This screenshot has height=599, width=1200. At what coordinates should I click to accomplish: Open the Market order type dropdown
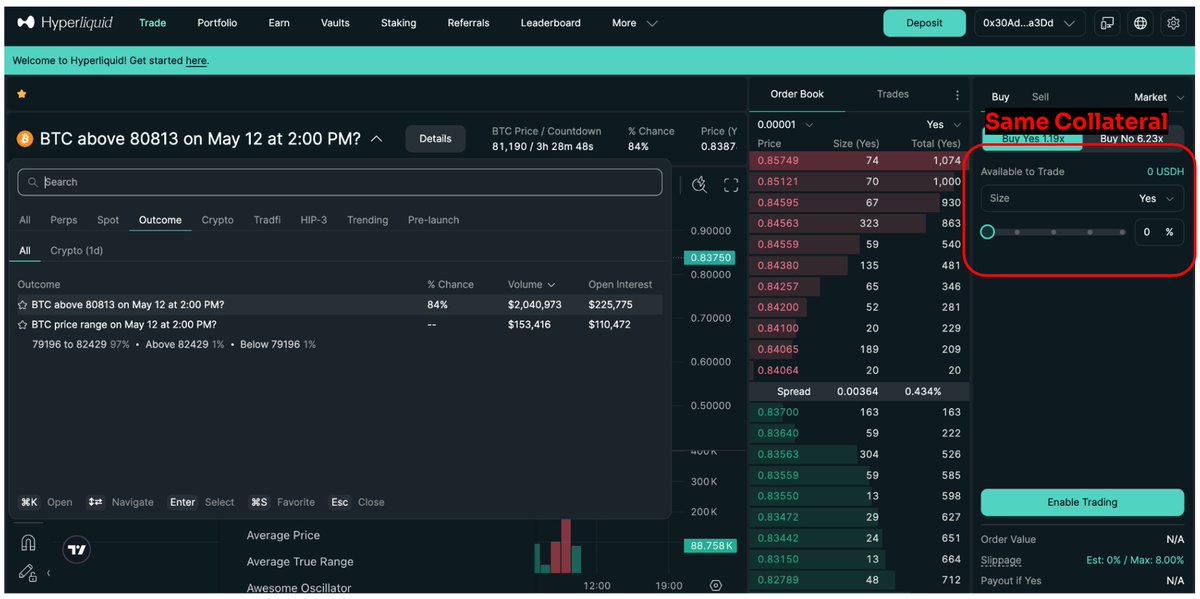[1159, 97]
